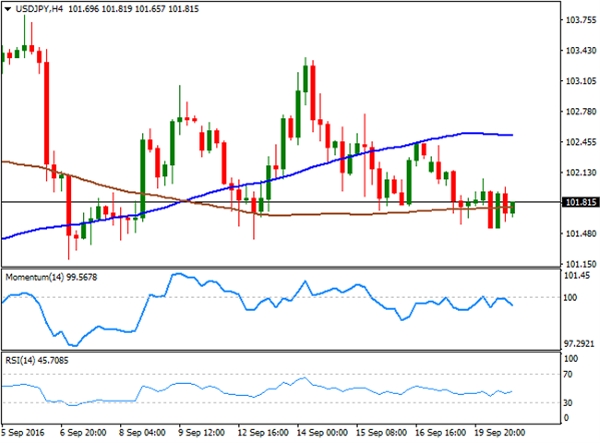The width and height of the screenshot is (600, 443).
Task: Click the 102.455 price axis label
Action: tap(581, 142)
